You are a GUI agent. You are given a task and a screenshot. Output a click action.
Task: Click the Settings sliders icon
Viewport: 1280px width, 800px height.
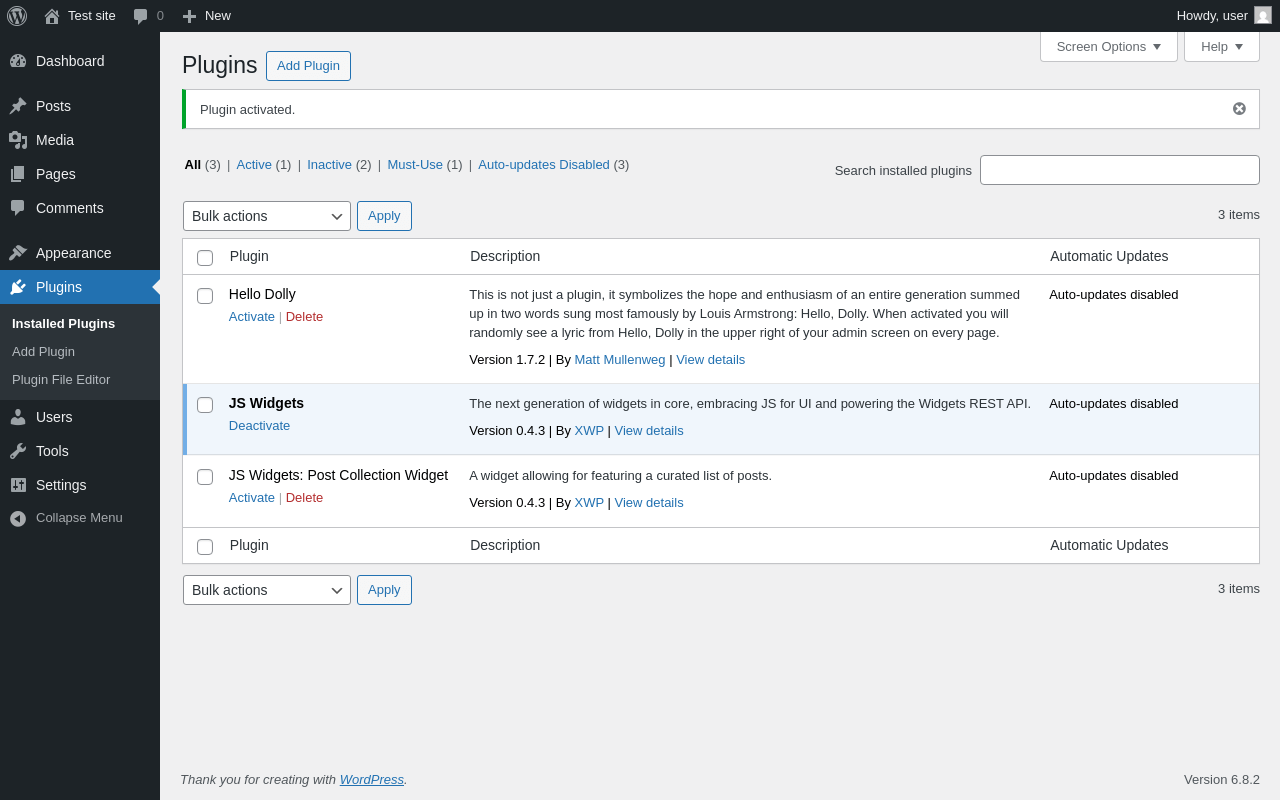(x=18, y=485)
